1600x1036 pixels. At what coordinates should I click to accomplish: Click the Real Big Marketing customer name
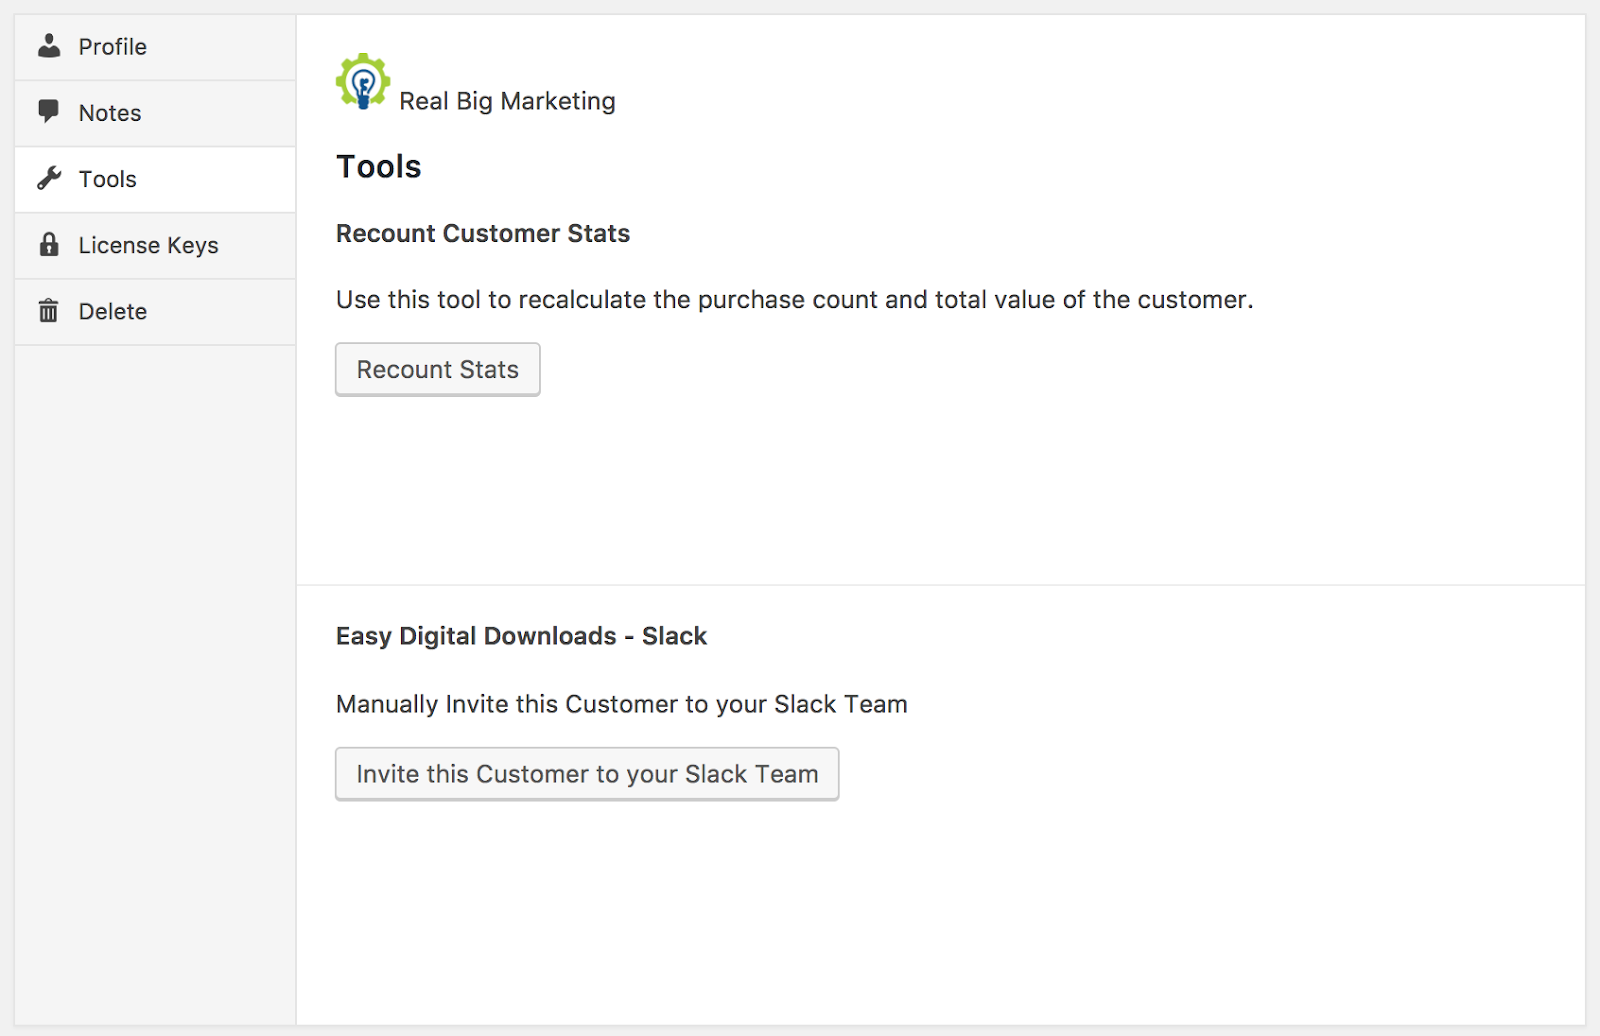[507, 101]
